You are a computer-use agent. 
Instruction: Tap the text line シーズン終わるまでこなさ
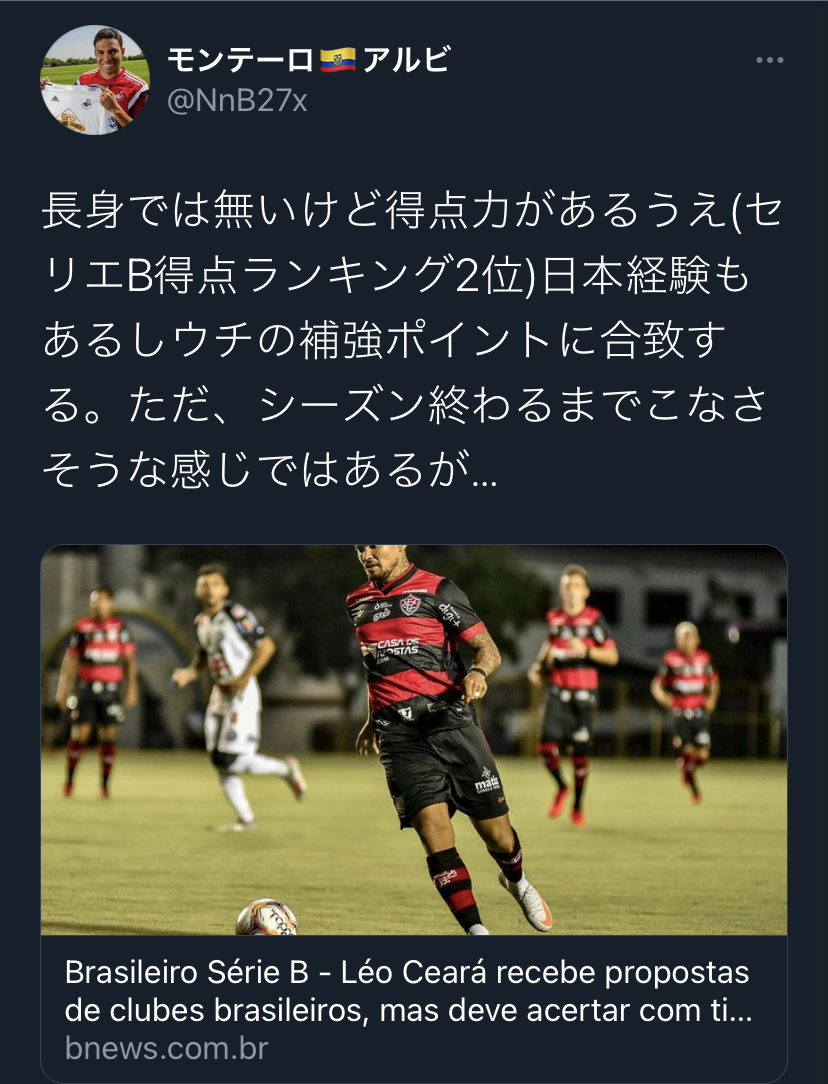point(404,405)
